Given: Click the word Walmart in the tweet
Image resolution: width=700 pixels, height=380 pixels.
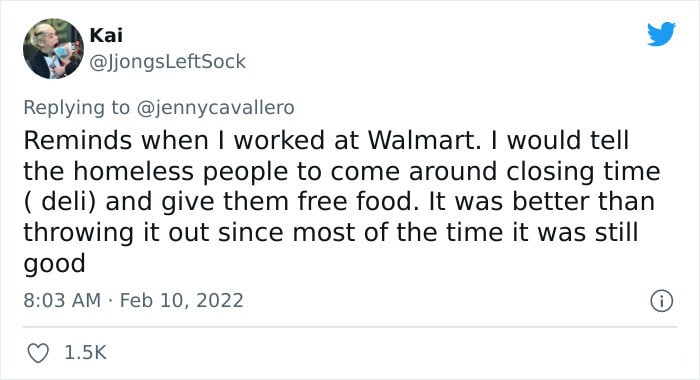Looking at the screenshot, I should tap(424, 140).
